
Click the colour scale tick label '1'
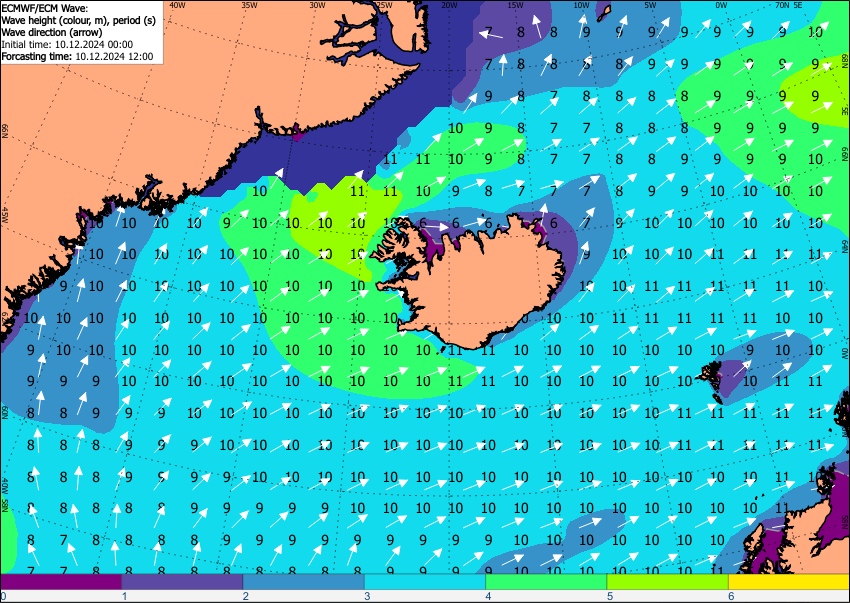124,596
